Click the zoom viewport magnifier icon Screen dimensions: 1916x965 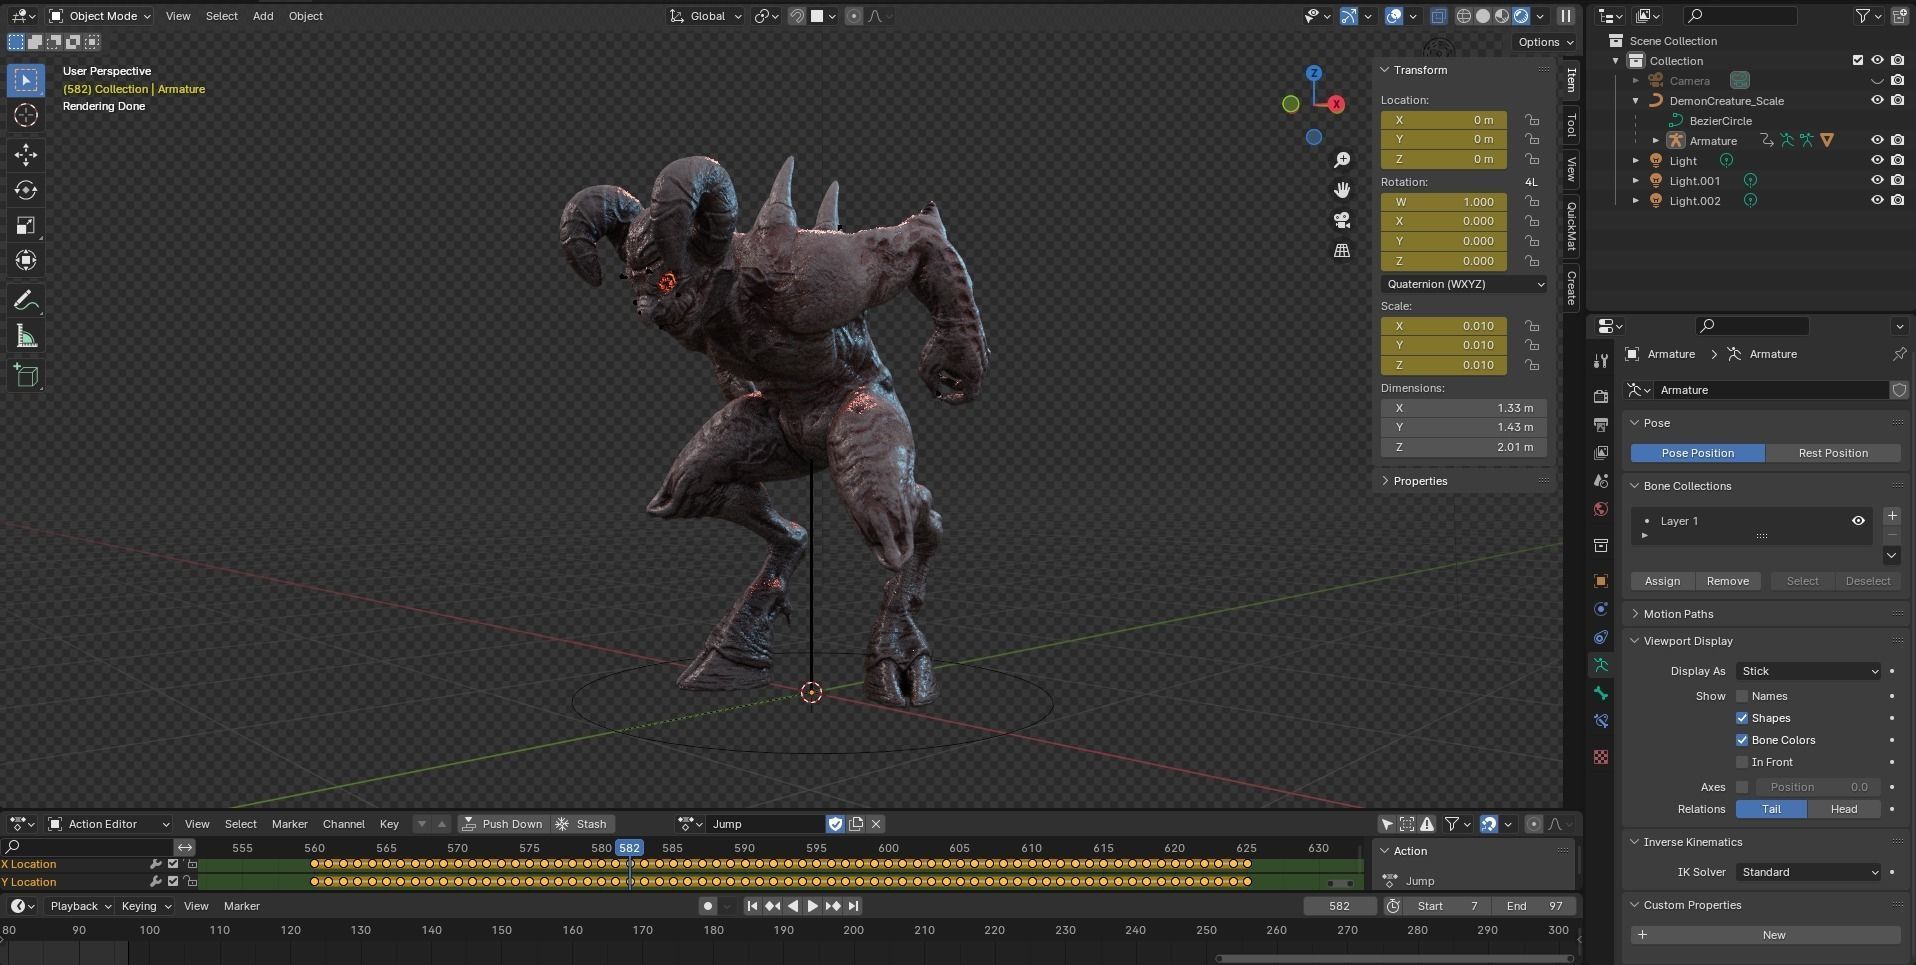[x=1342, y=160]
